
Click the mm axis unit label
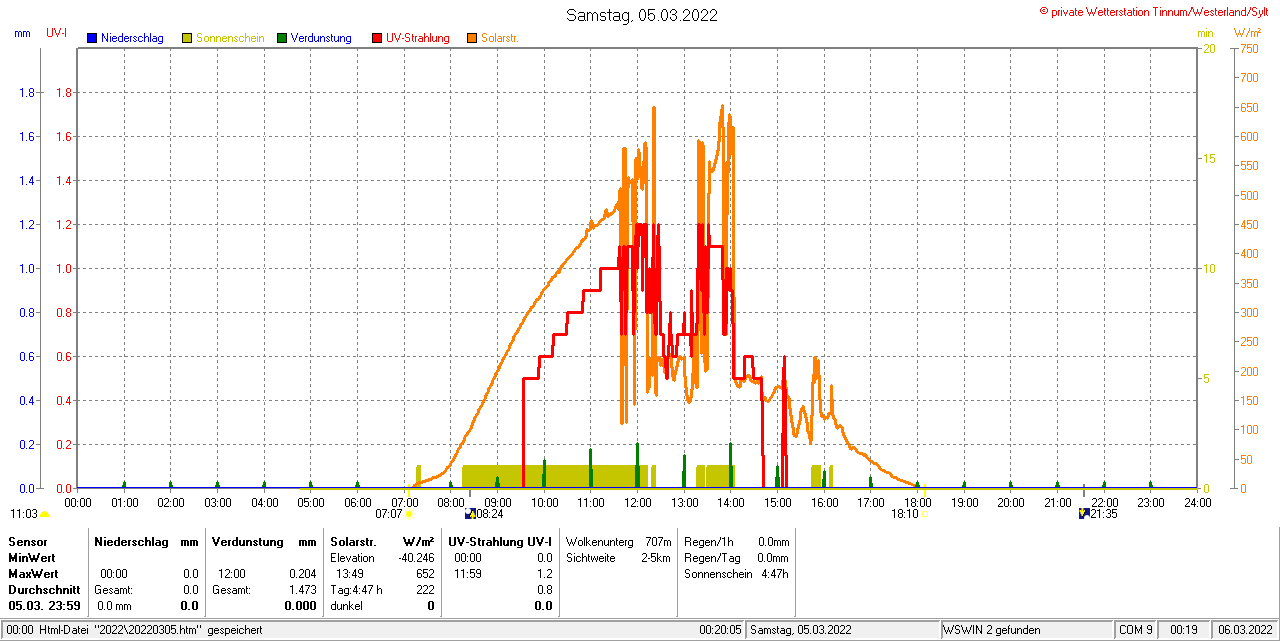[x=23, y=33]
